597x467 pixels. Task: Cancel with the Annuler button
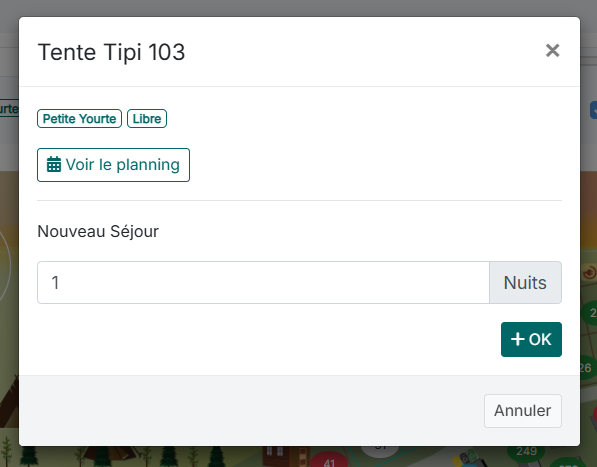(x=523, y=411)
